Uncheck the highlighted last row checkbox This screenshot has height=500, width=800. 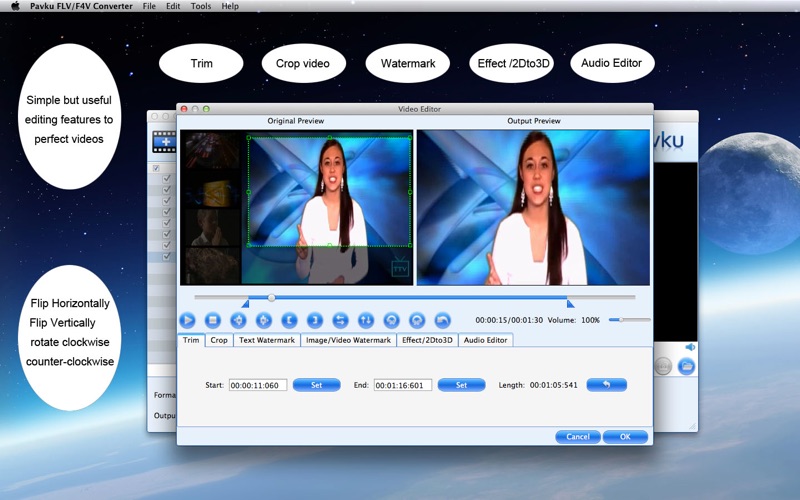(166, 256)
